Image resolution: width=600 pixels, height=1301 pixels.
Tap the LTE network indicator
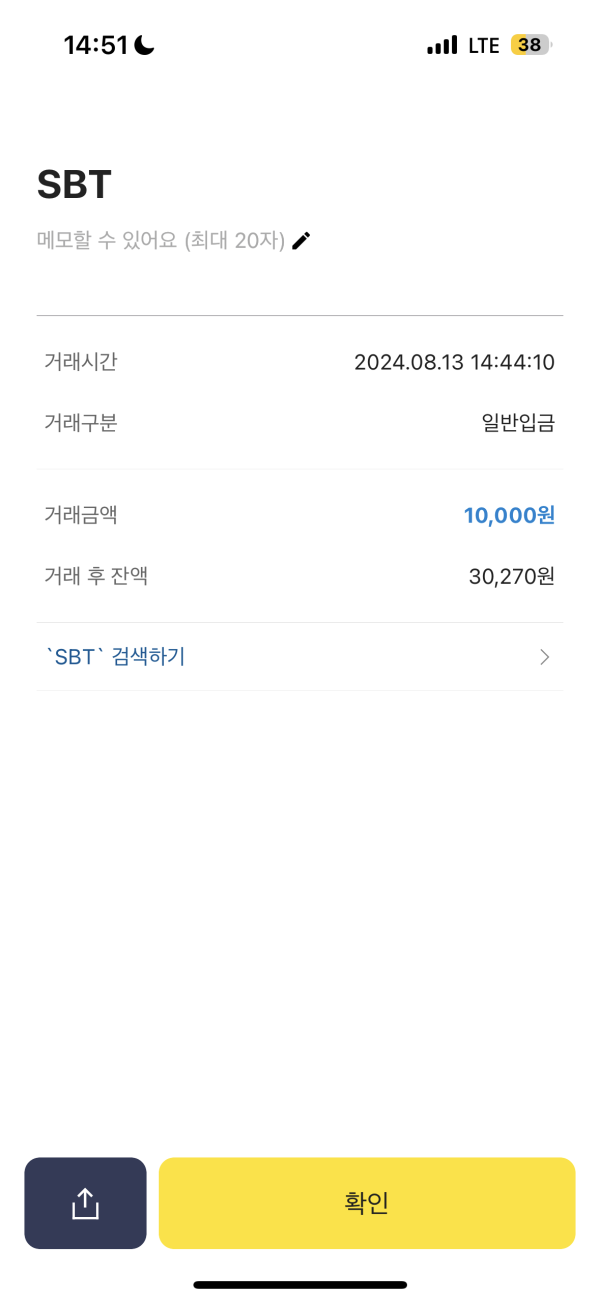(x=483, y=45)
